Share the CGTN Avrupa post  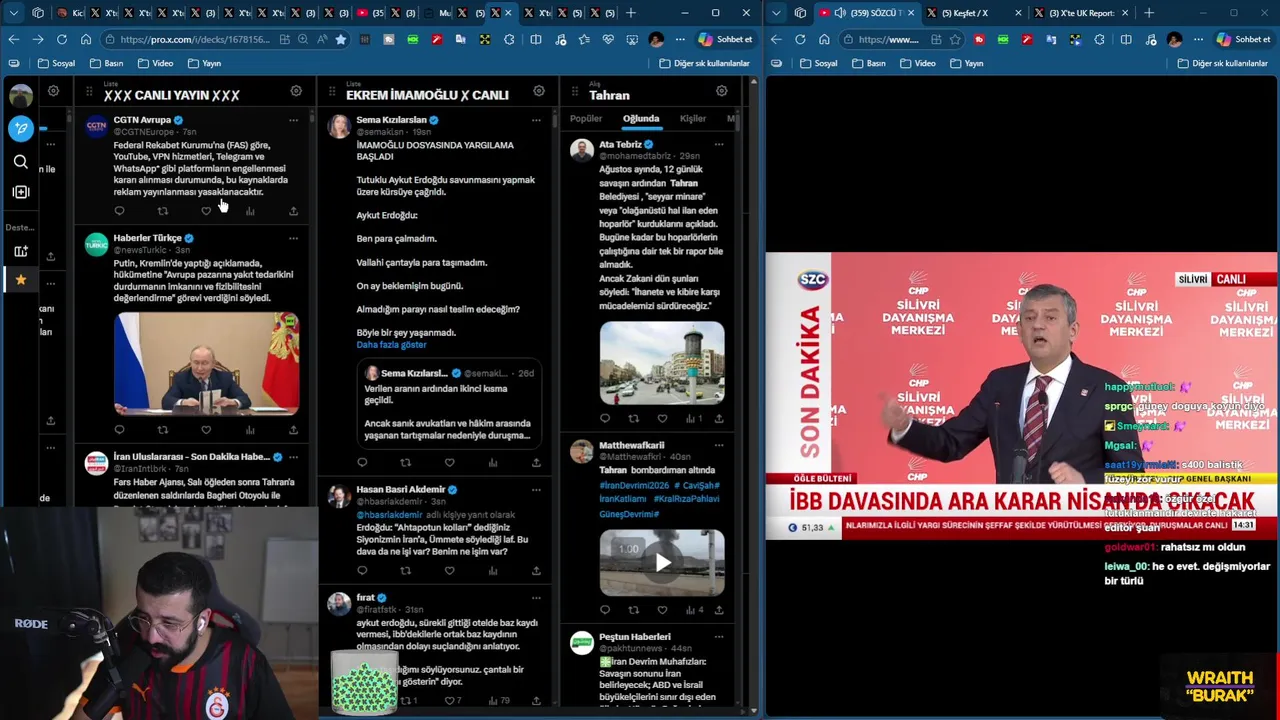tap(293, 211)
